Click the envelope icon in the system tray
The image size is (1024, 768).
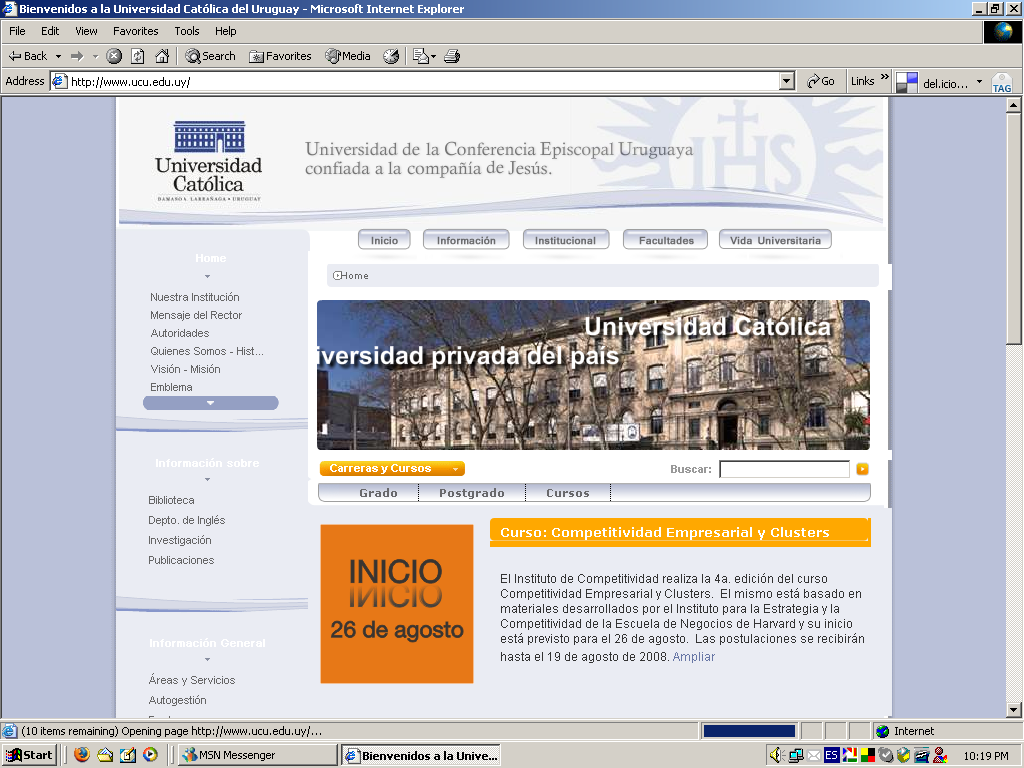814,756
